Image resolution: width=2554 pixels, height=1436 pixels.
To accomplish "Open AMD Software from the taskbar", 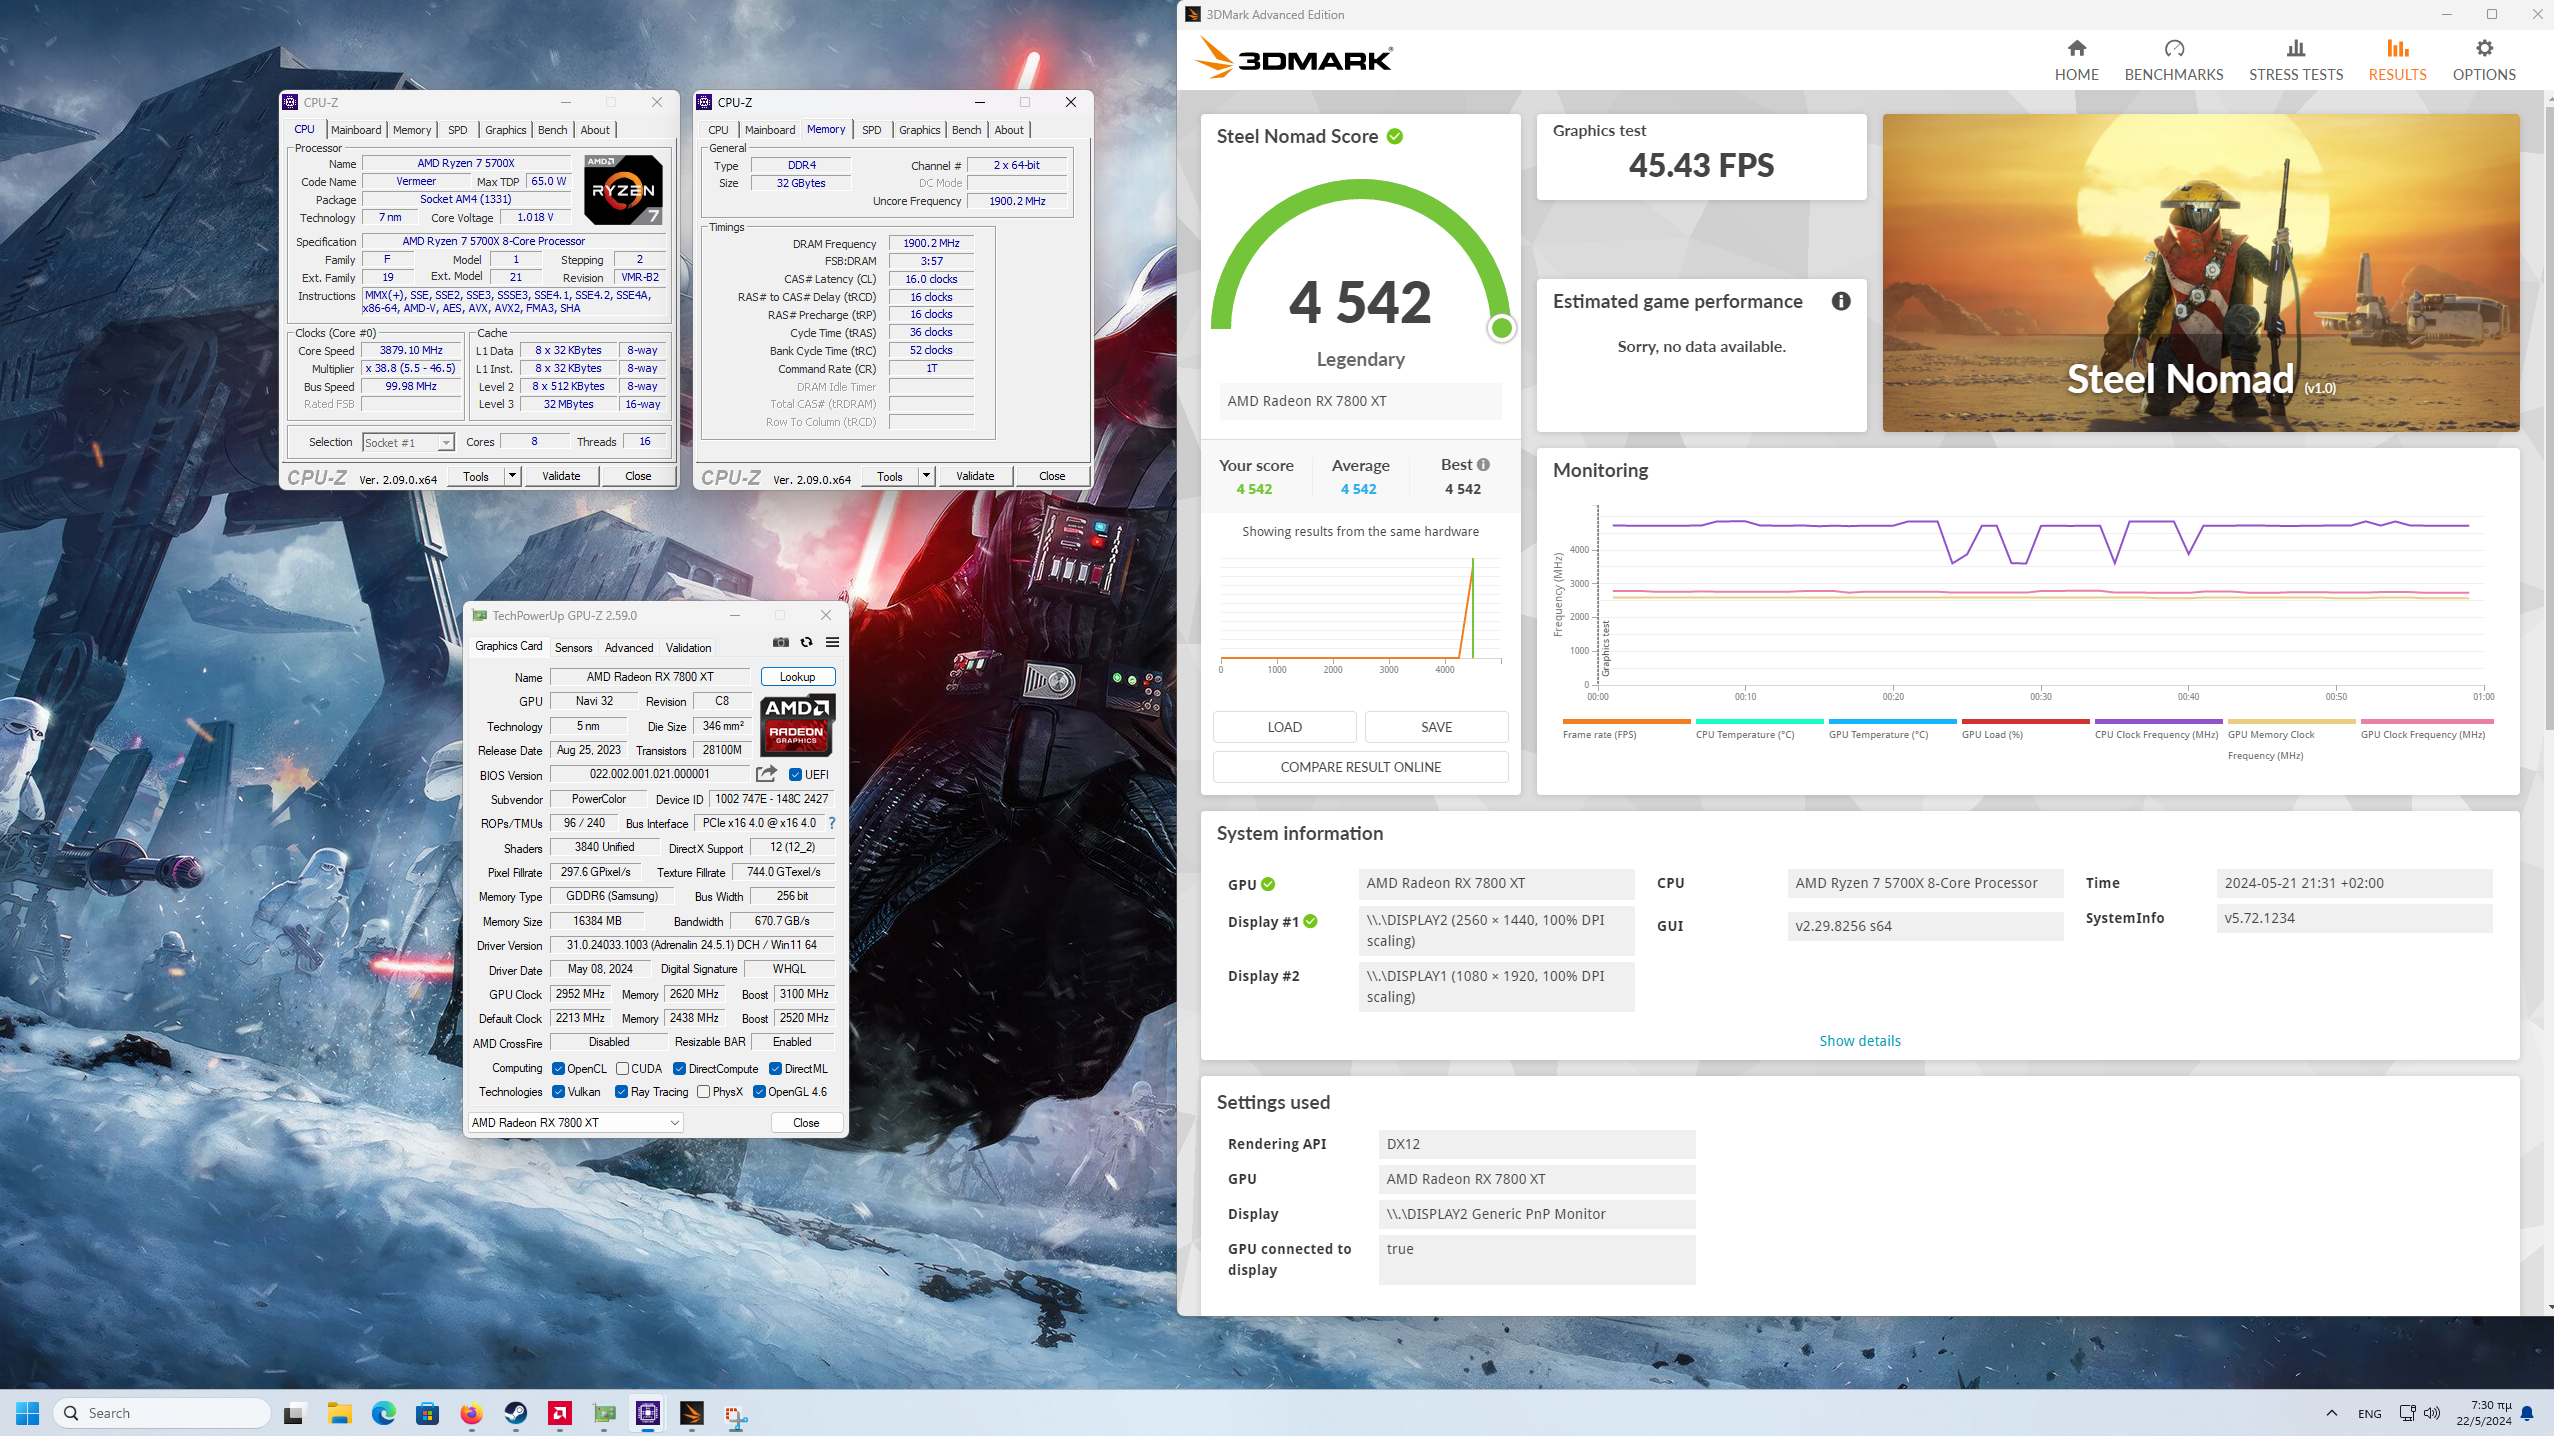I will [x=560, y=1413].
